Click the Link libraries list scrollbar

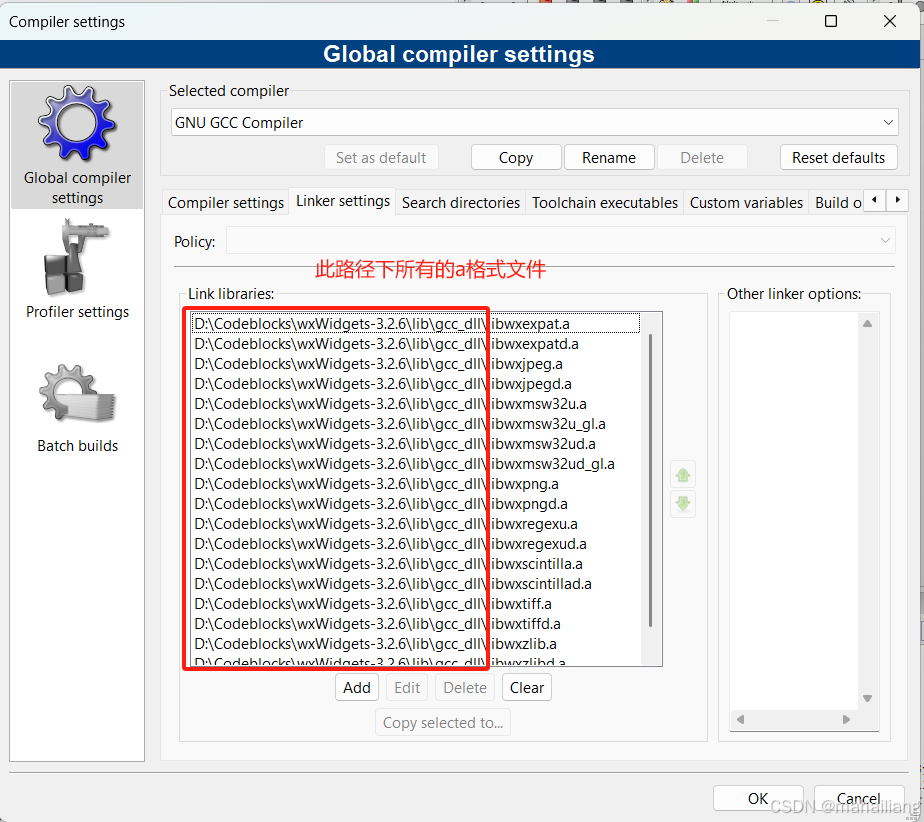click(x=651, y=480)
